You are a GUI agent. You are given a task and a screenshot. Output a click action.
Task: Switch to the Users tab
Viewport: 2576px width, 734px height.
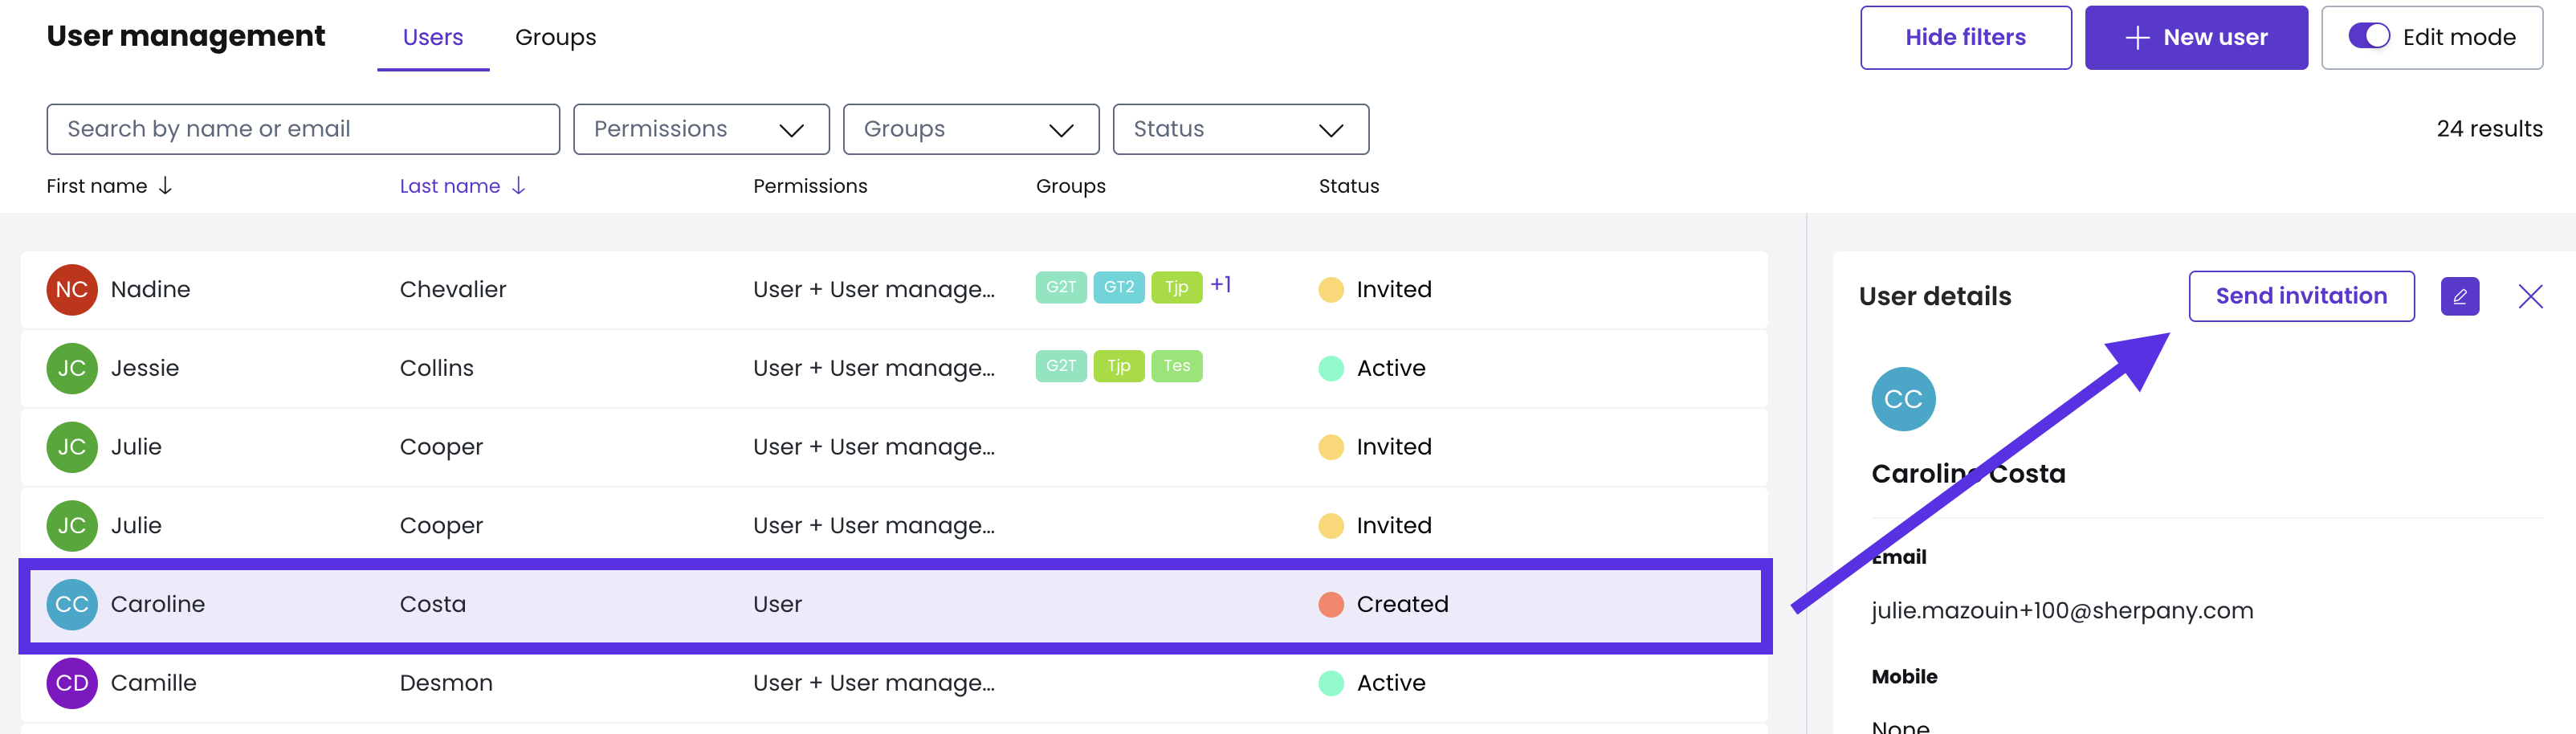click(433, 37)
